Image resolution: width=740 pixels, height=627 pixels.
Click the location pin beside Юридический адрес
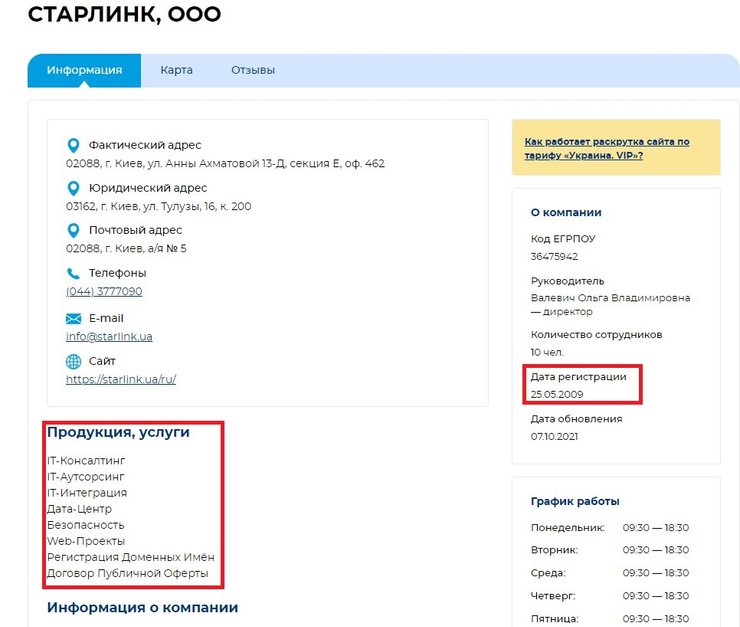(73, 188)
